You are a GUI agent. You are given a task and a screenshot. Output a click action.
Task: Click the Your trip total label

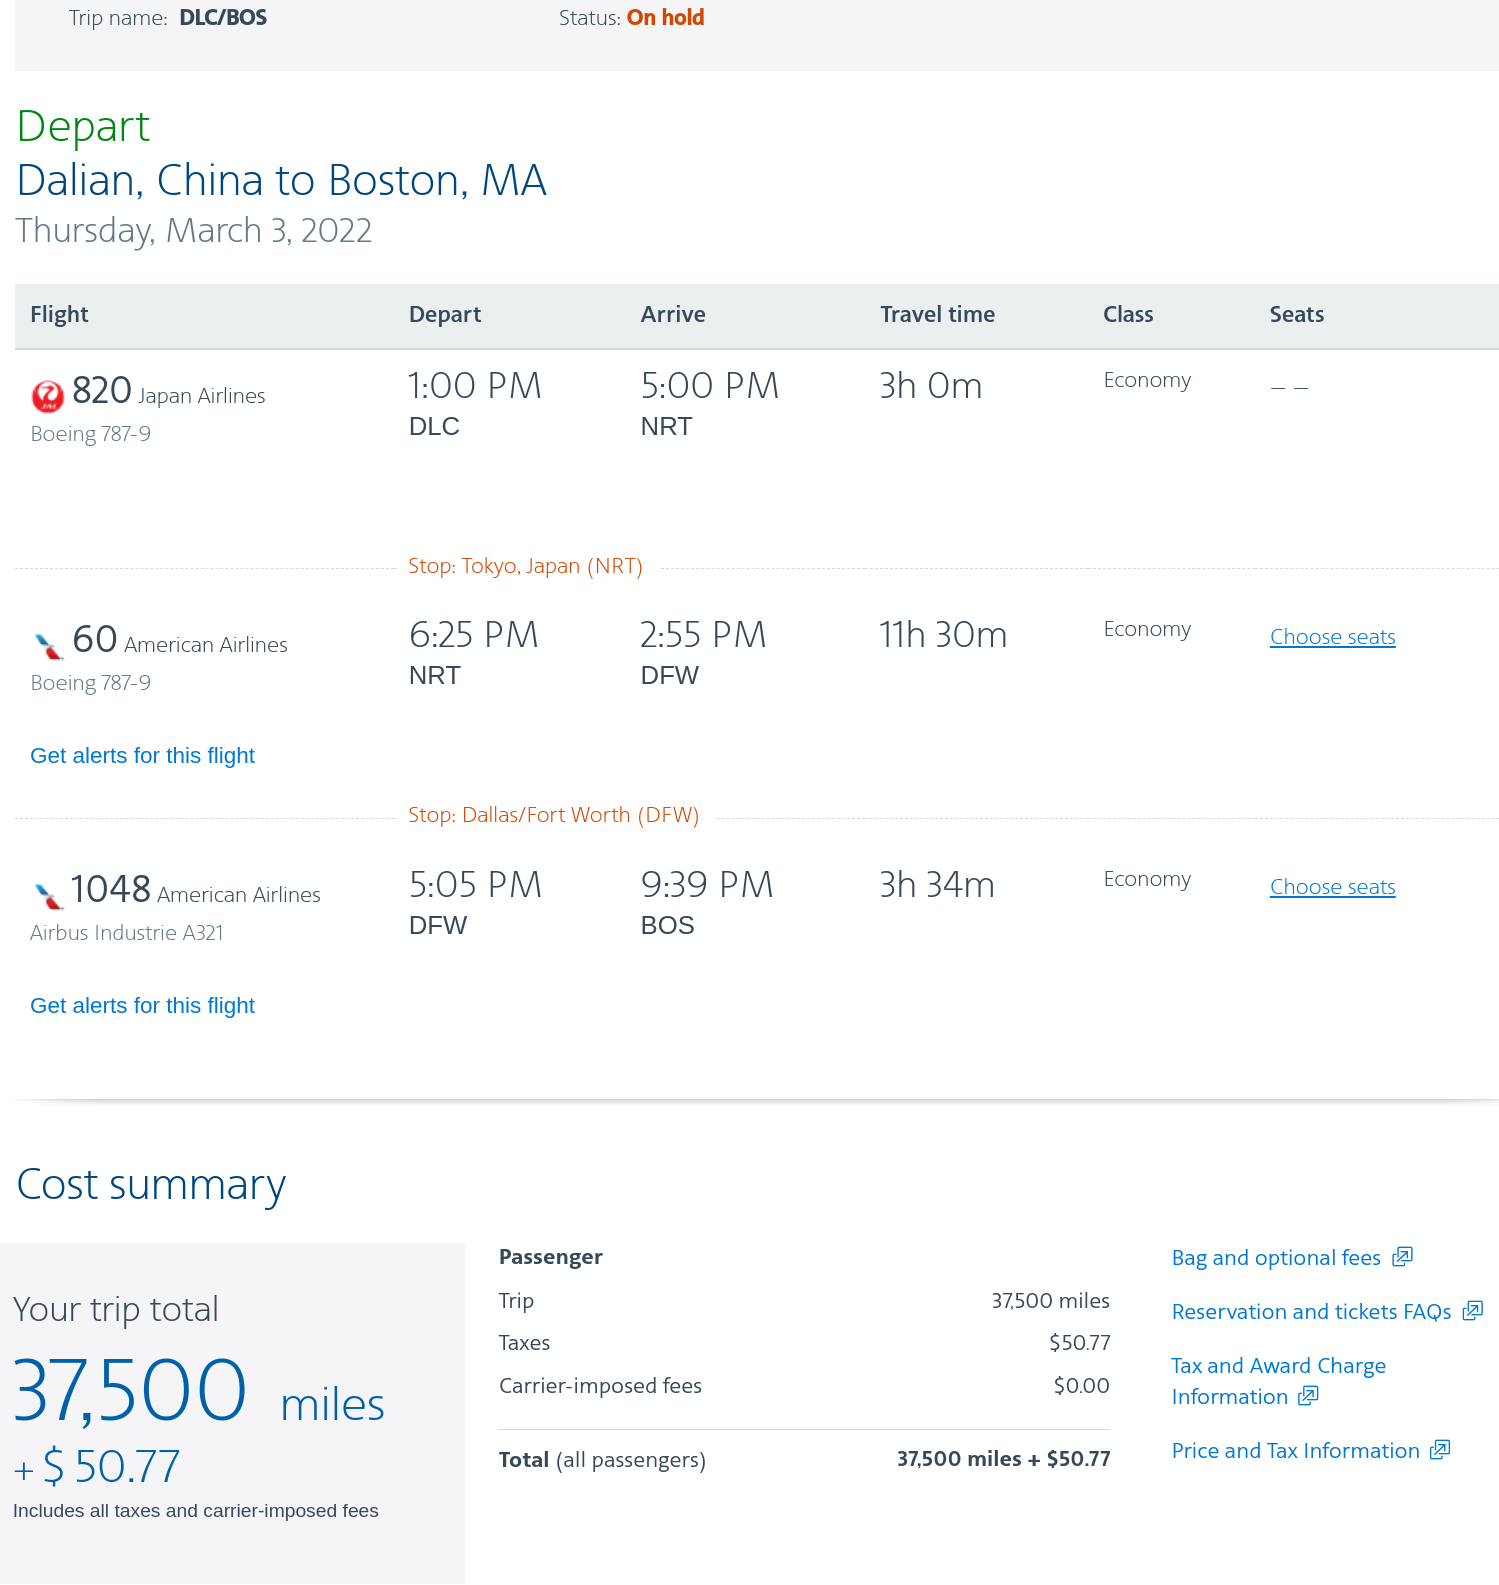tap(116, 1310)
